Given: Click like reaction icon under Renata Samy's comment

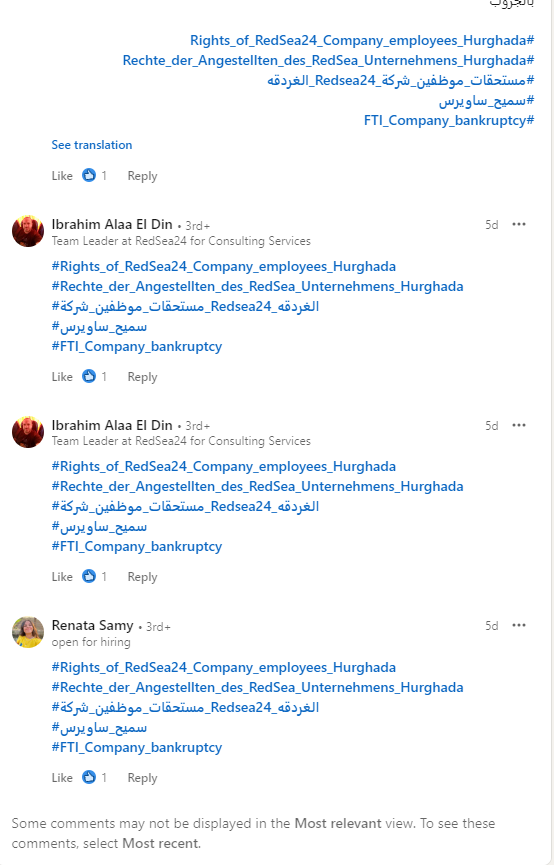Looking at the screenshot, I should point(89,777).
